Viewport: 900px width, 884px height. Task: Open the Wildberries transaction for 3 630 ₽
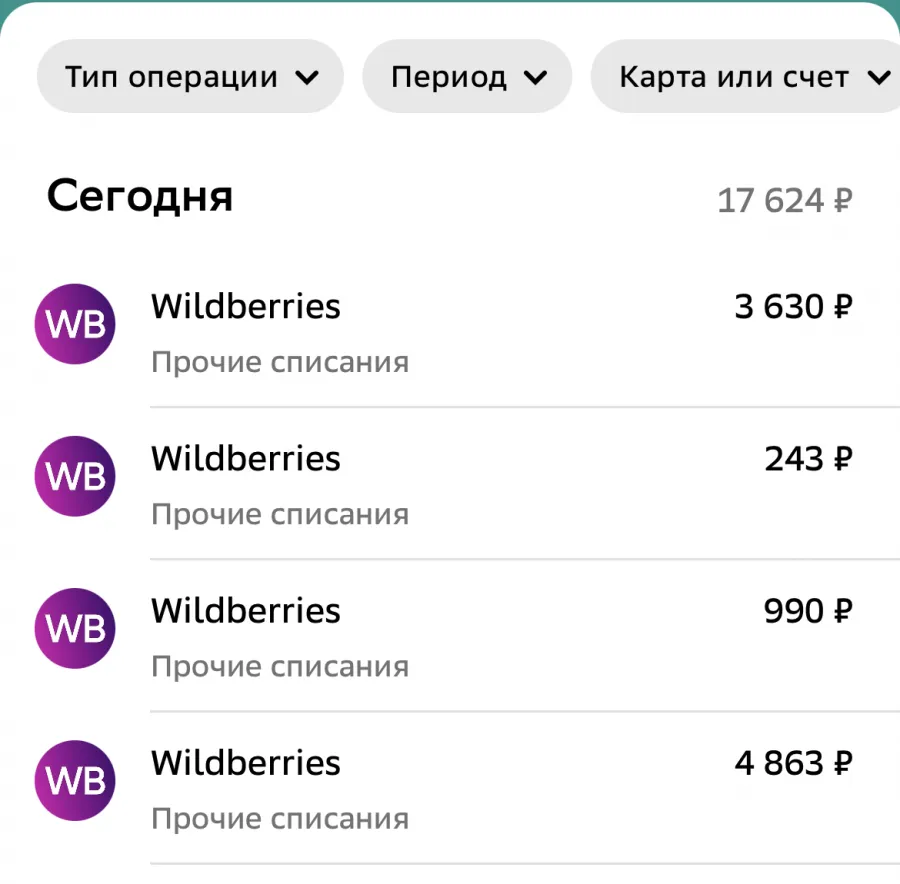(450, 331)
